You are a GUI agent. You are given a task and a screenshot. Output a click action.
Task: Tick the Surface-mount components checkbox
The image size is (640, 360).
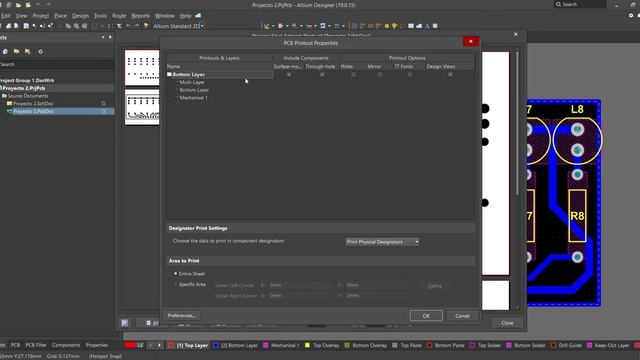[289, 75]
